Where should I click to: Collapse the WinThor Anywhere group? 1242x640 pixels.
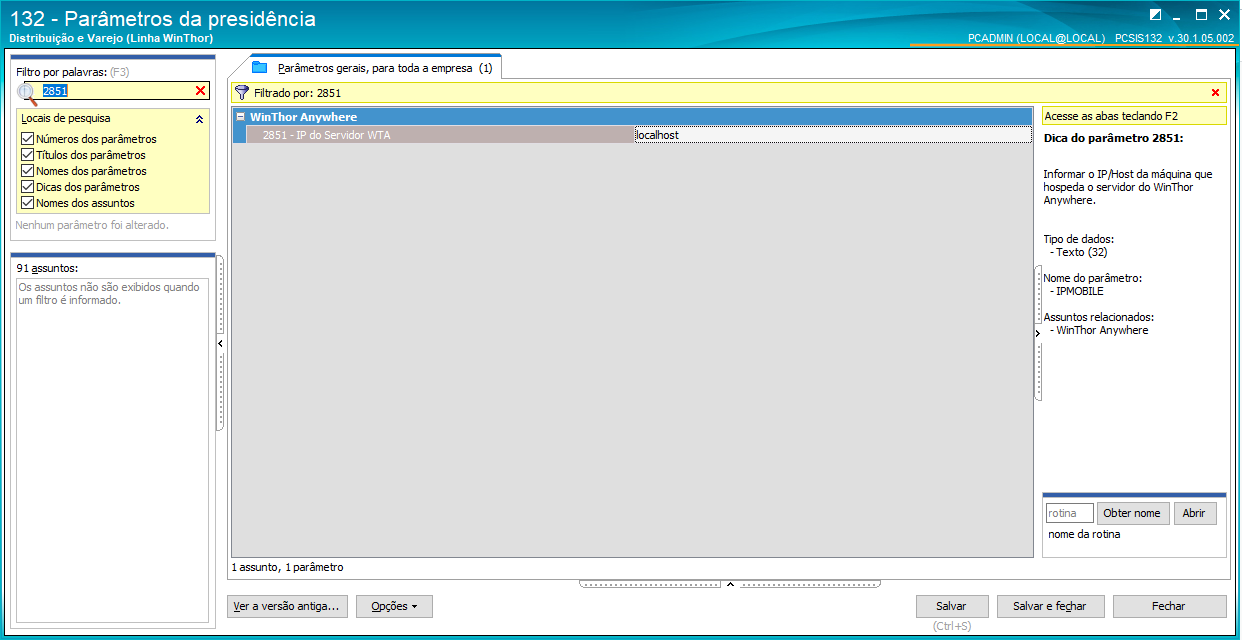(x=240, y=117)
